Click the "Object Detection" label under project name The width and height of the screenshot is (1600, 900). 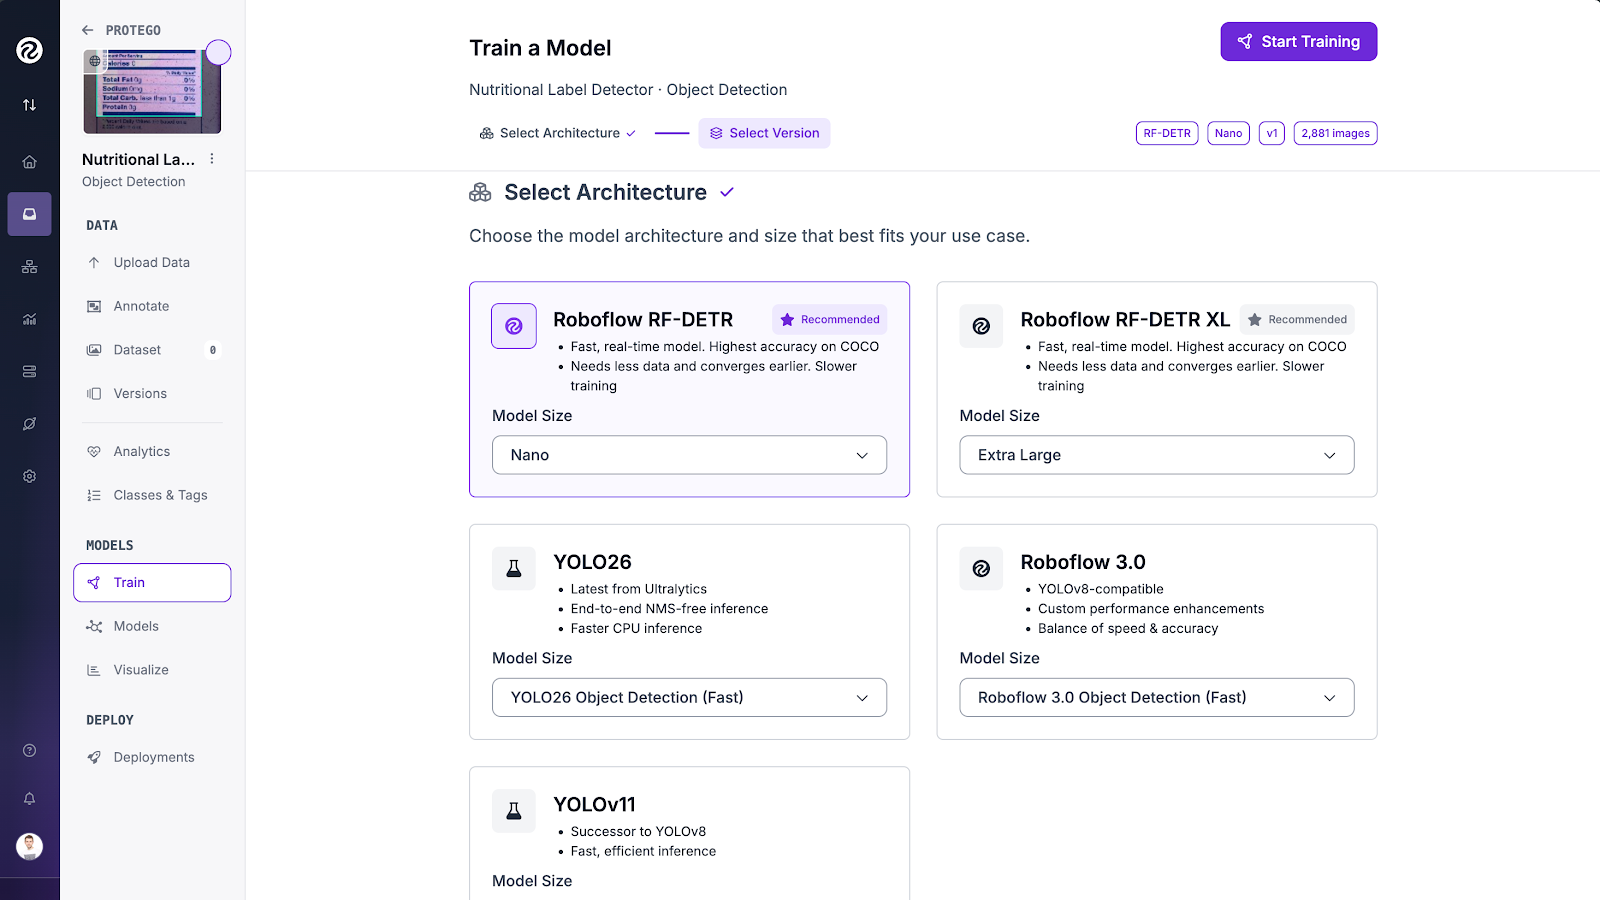tap(133, 182)
